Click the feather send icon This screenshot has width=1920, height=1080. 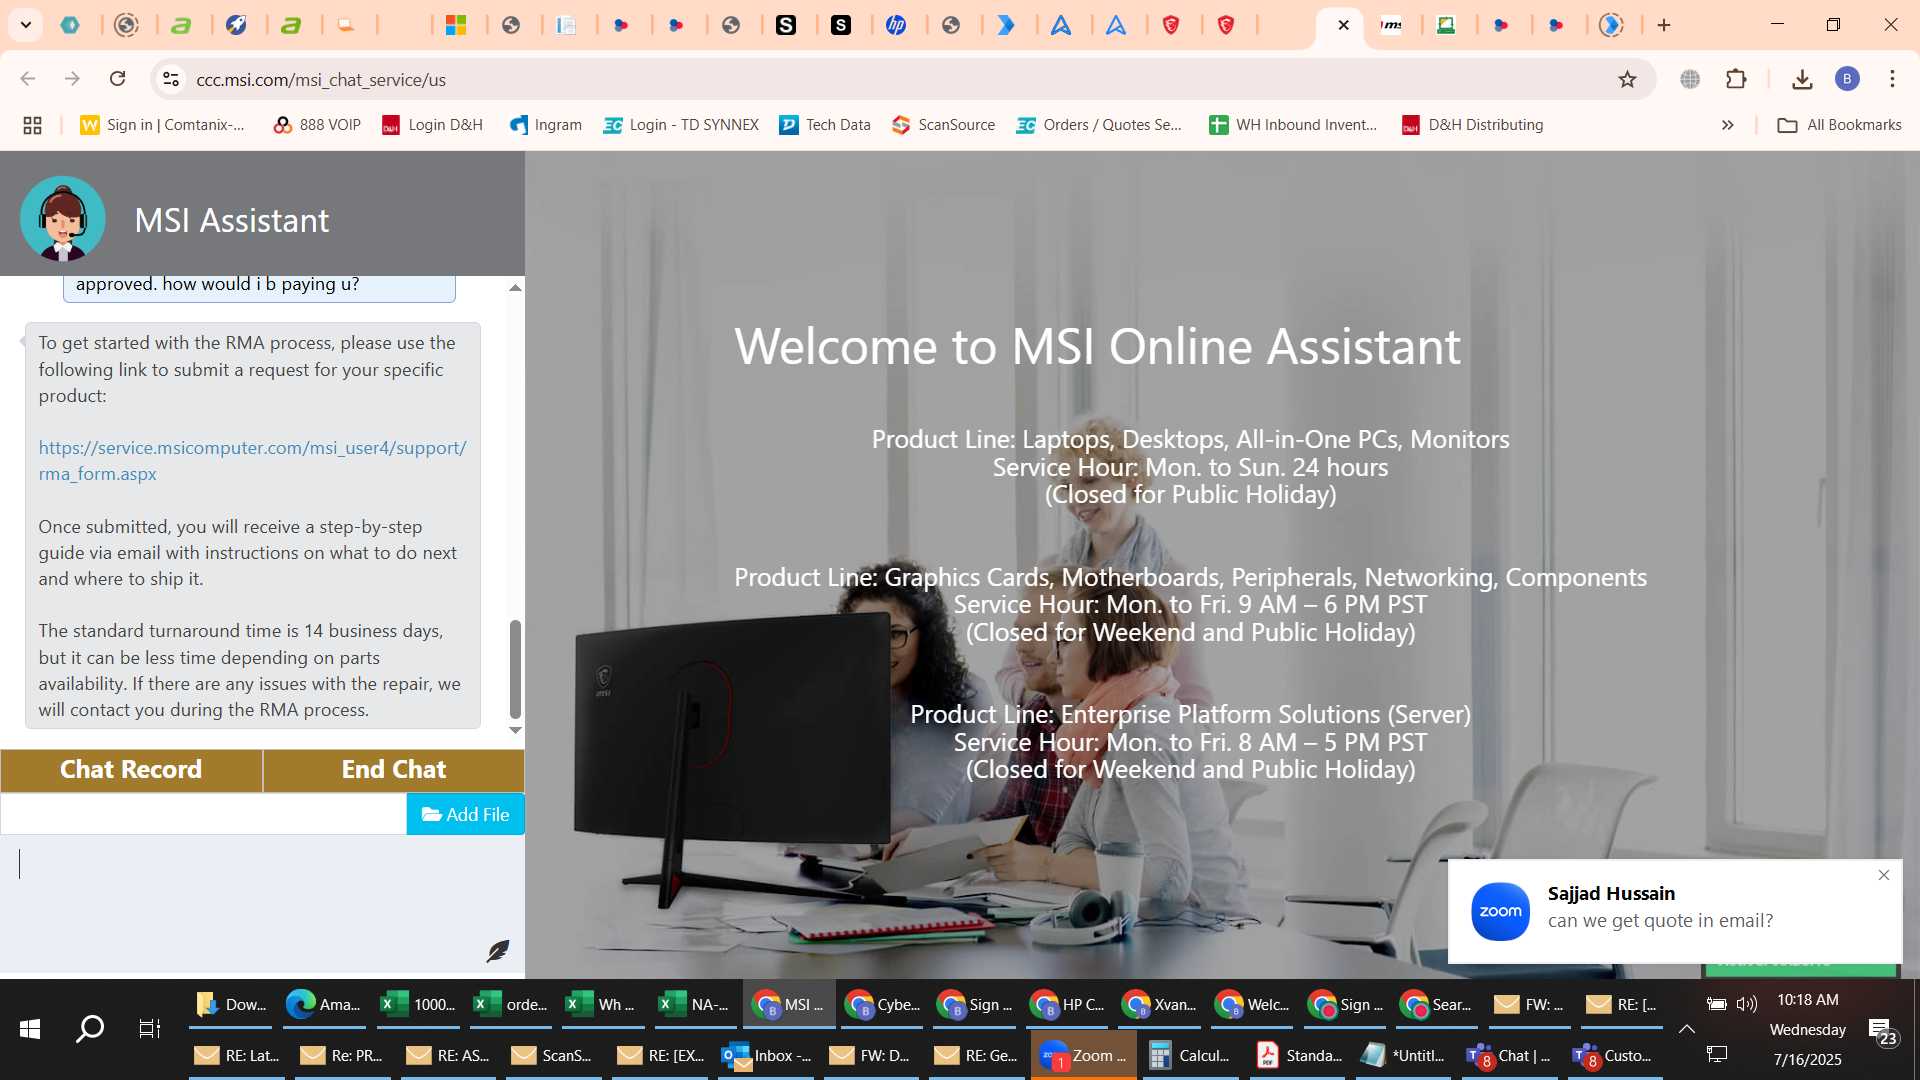pos(497,951)
